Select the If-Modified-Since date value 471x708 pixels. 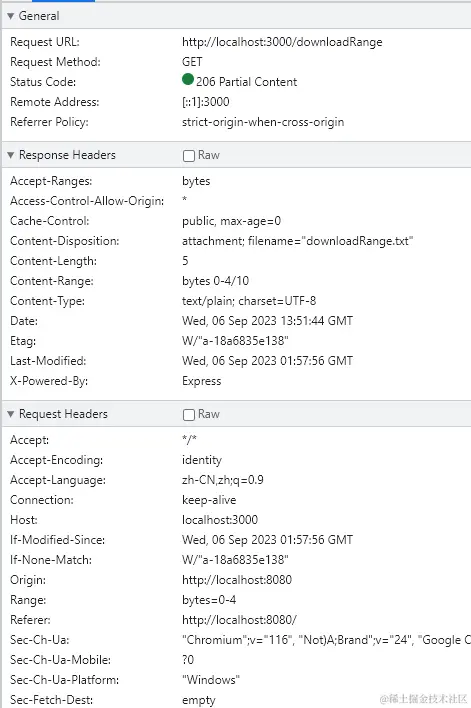[x=267, y=540]
